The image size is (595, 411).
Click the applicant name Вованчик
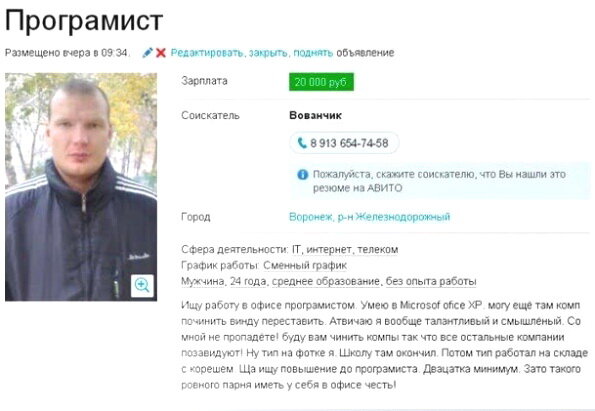click(315, 115)
